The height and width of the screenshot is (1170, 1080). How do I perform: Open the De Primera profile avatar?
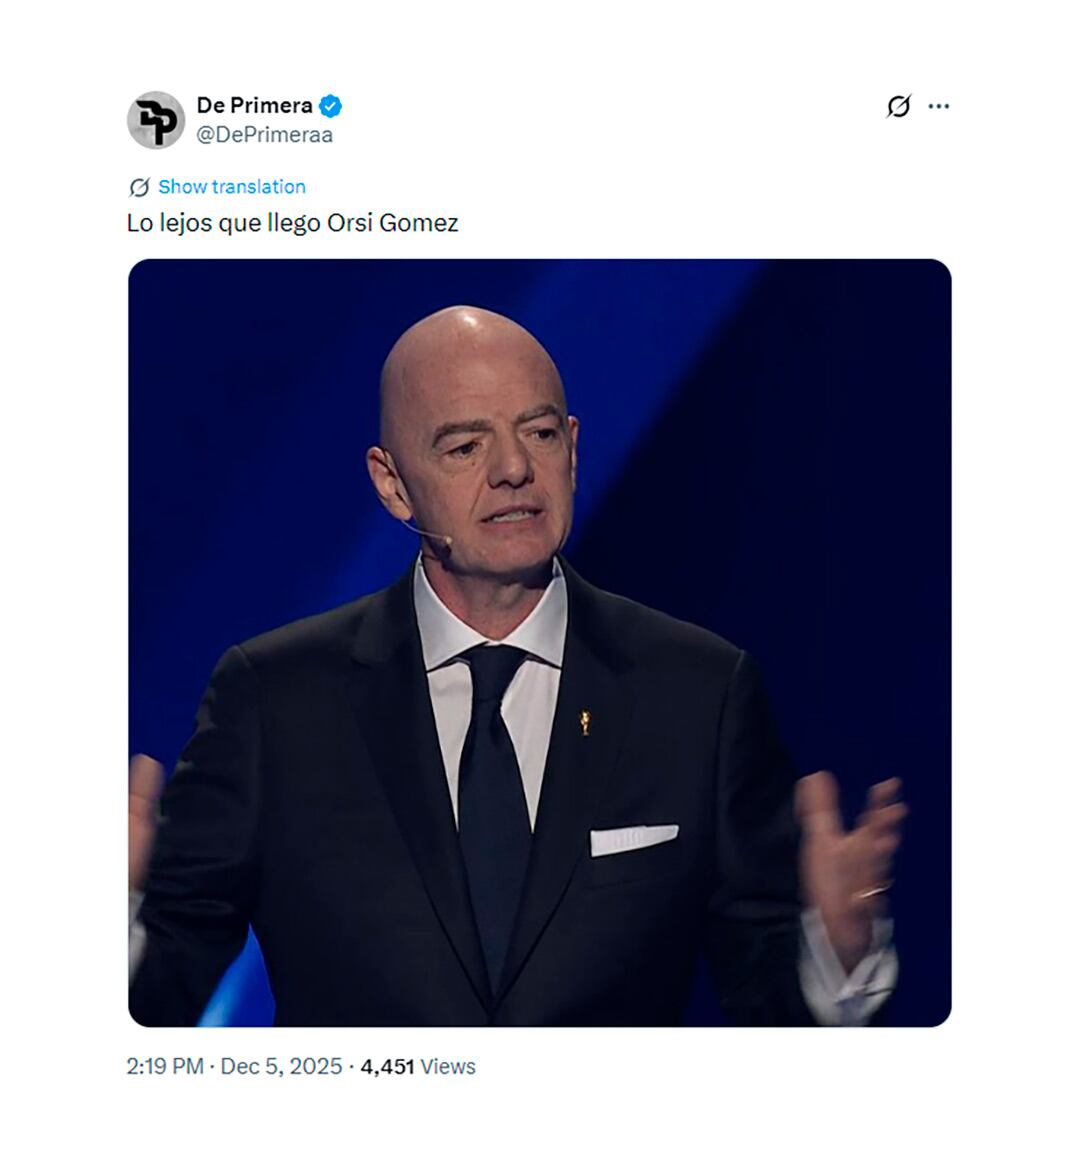(156, 120)
